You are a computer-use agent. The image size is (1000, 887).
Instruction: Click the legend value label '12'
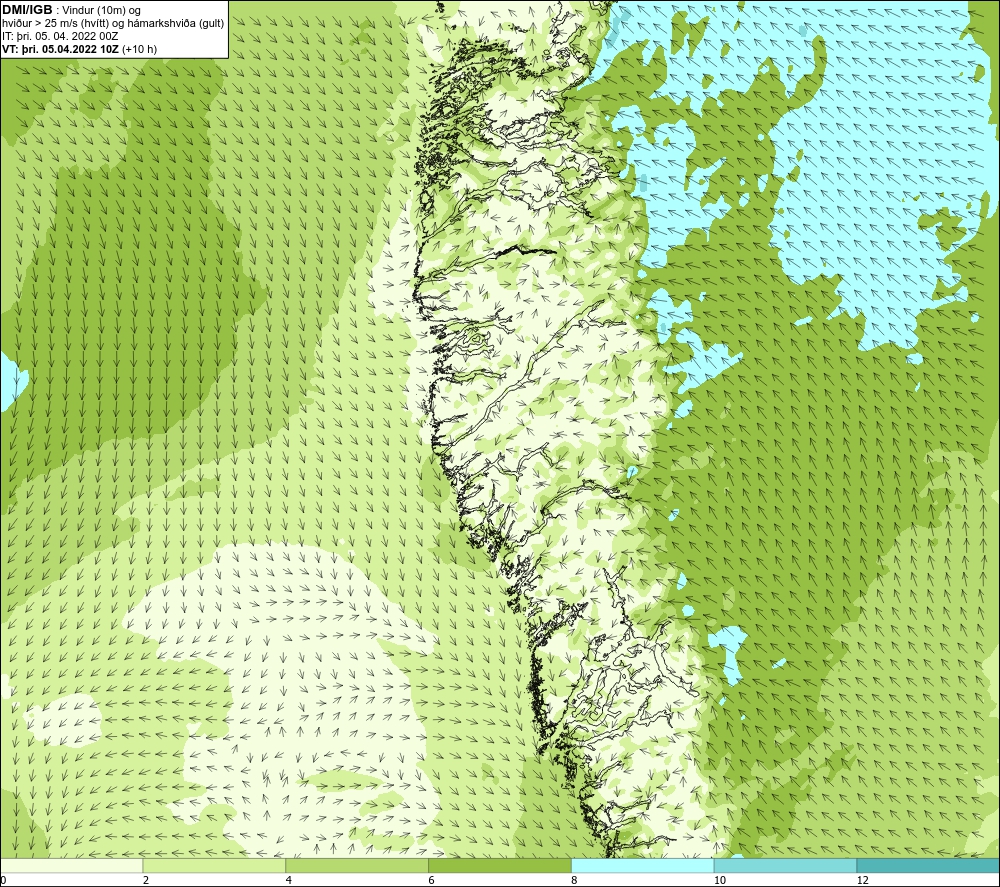pos(863,880)
